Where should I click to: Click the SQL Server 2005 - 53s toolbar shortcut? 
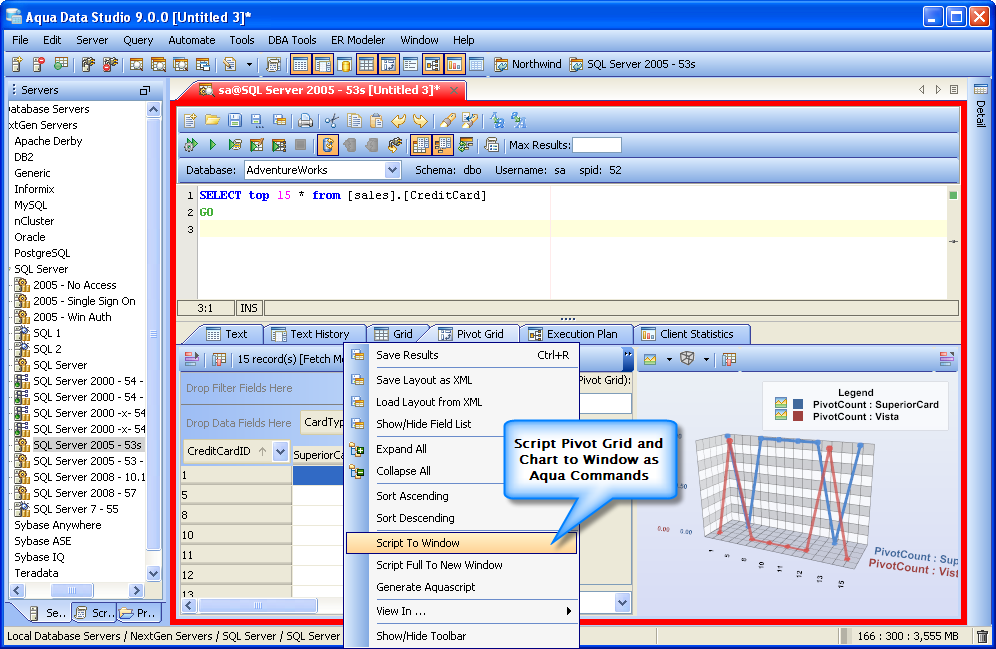pyautogui.click(x=633, y=64)
